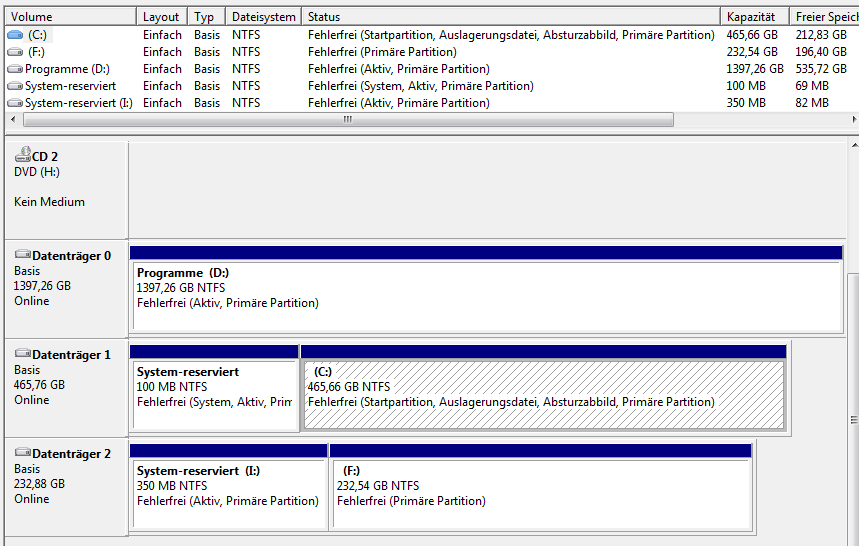Select the Datenträger 0 disk icon
This screenshot has height=546, width=859.
[22, 255]
